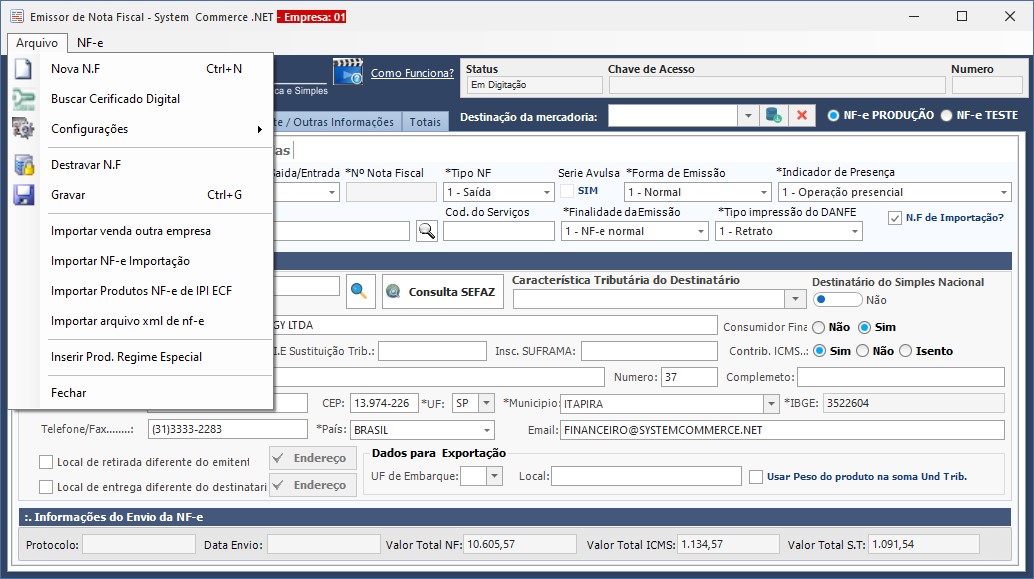
Task: Open the Como Funciona? link
Action: [412, 73]
